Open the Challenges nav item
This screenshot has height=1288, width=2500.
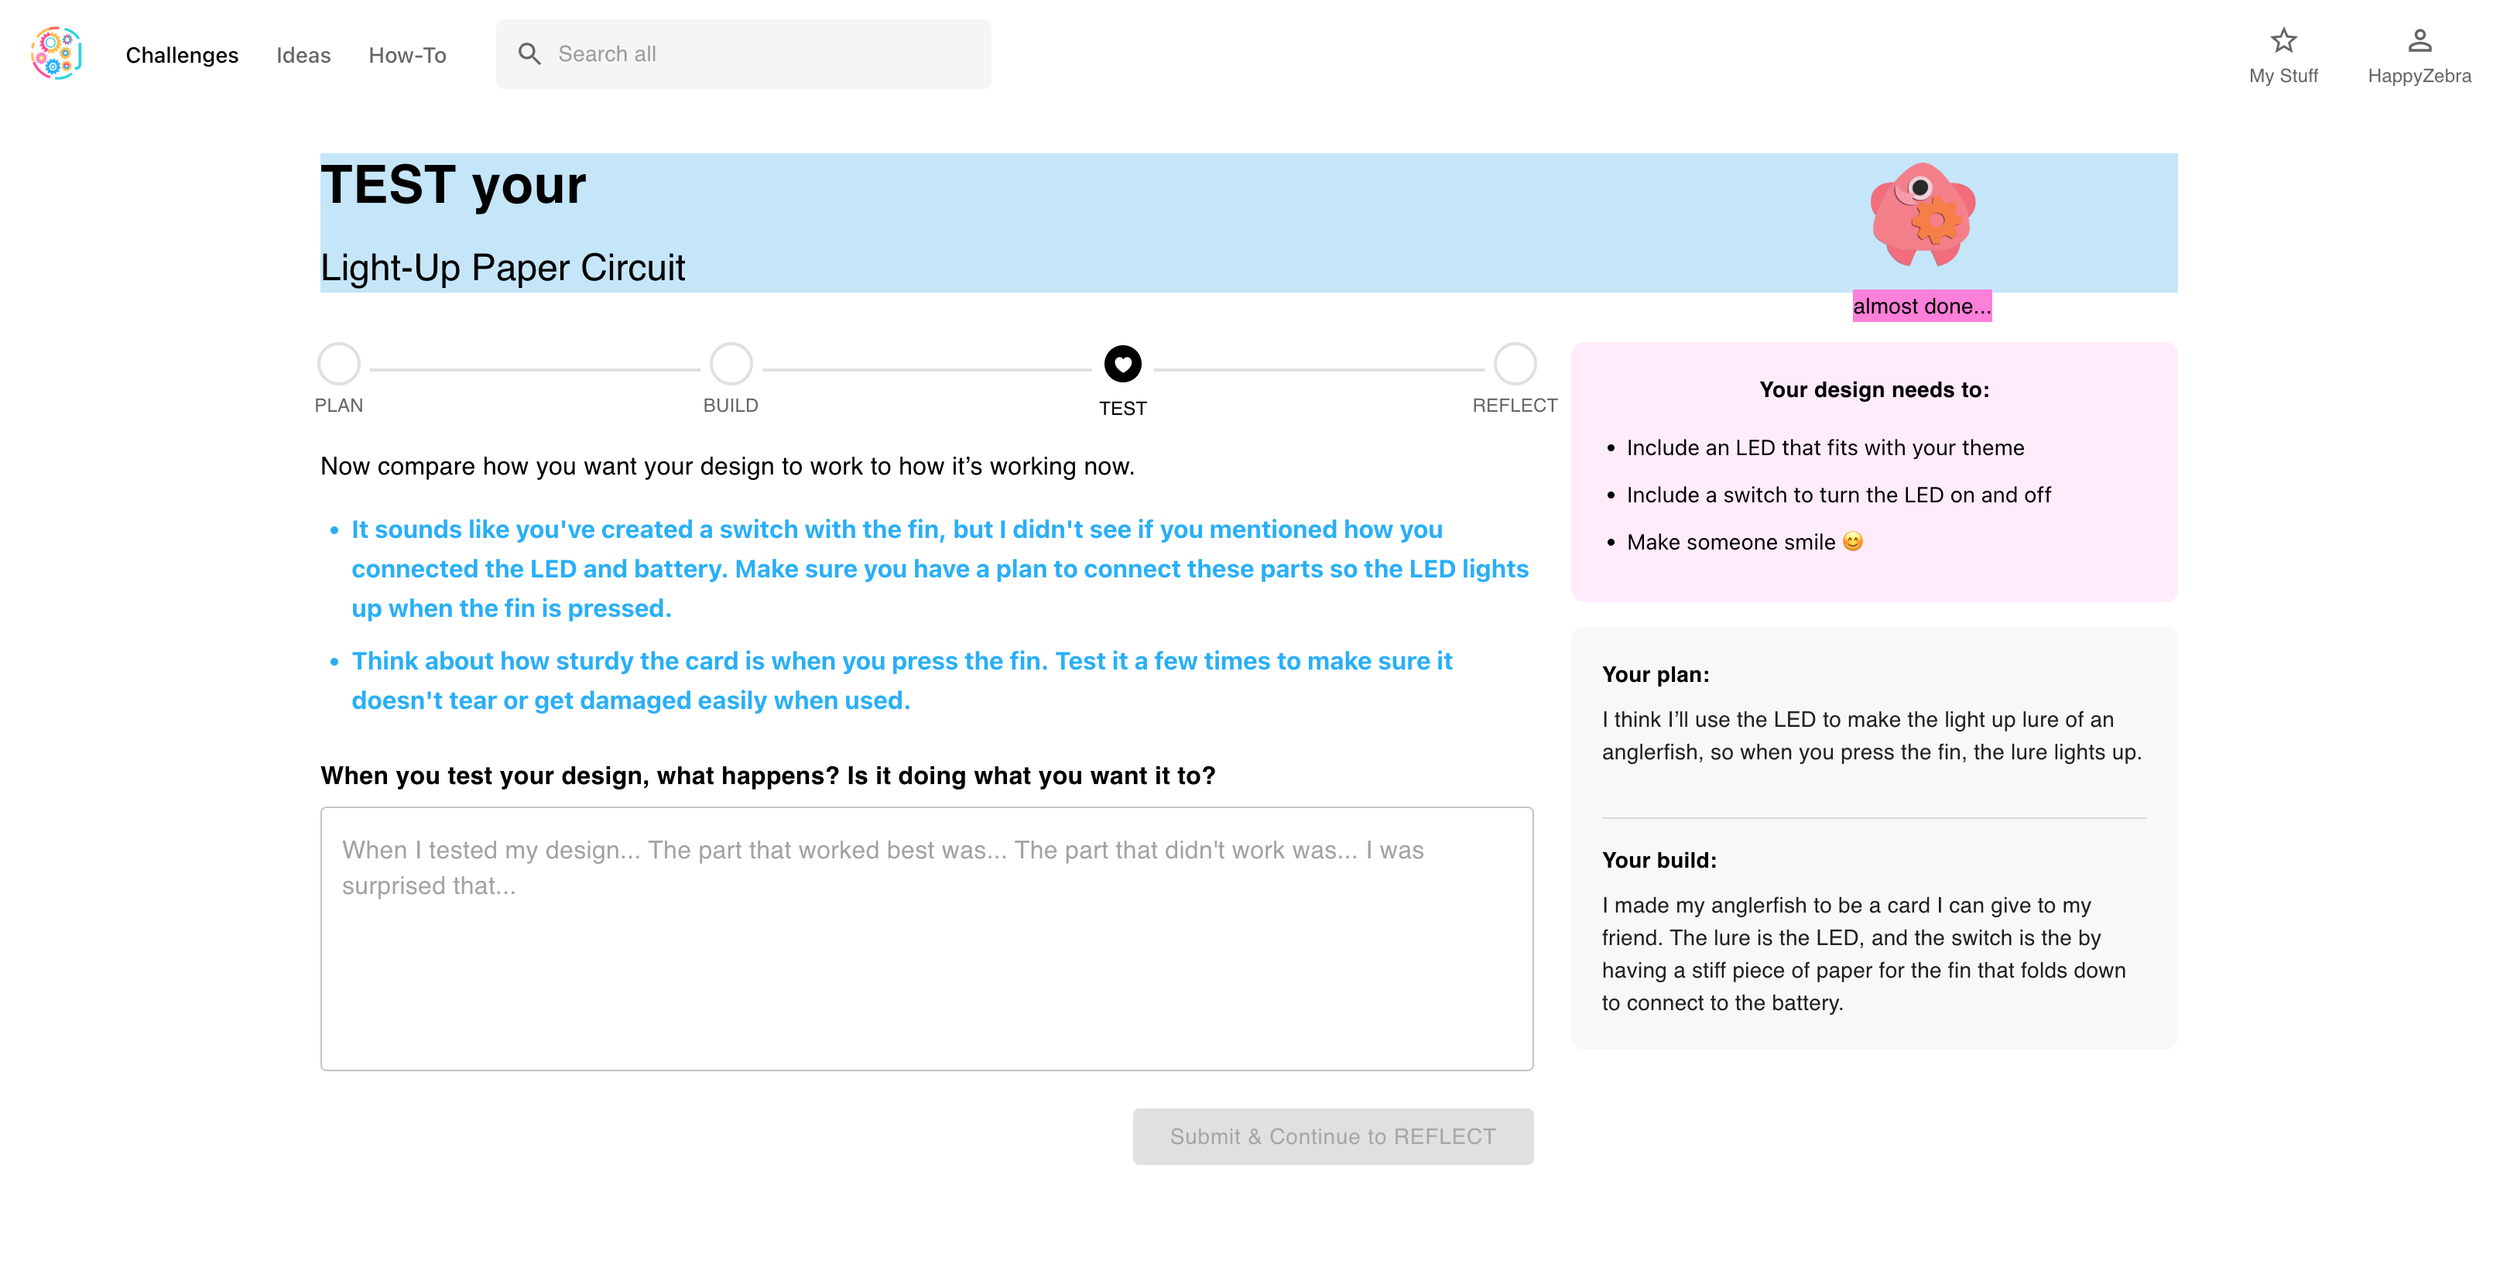[x=182, y=55]
